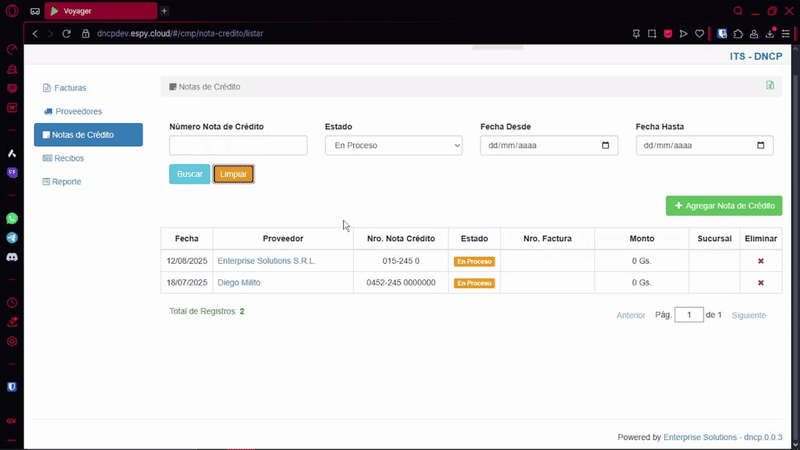
Task: Delete the Diego Milito credit note row
Action: [760, 283]
